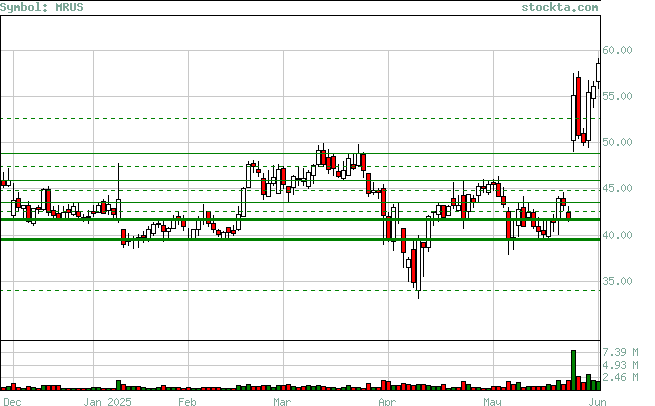
Task: Click the 45.00 price axis label
Action: tap(617, 188)
